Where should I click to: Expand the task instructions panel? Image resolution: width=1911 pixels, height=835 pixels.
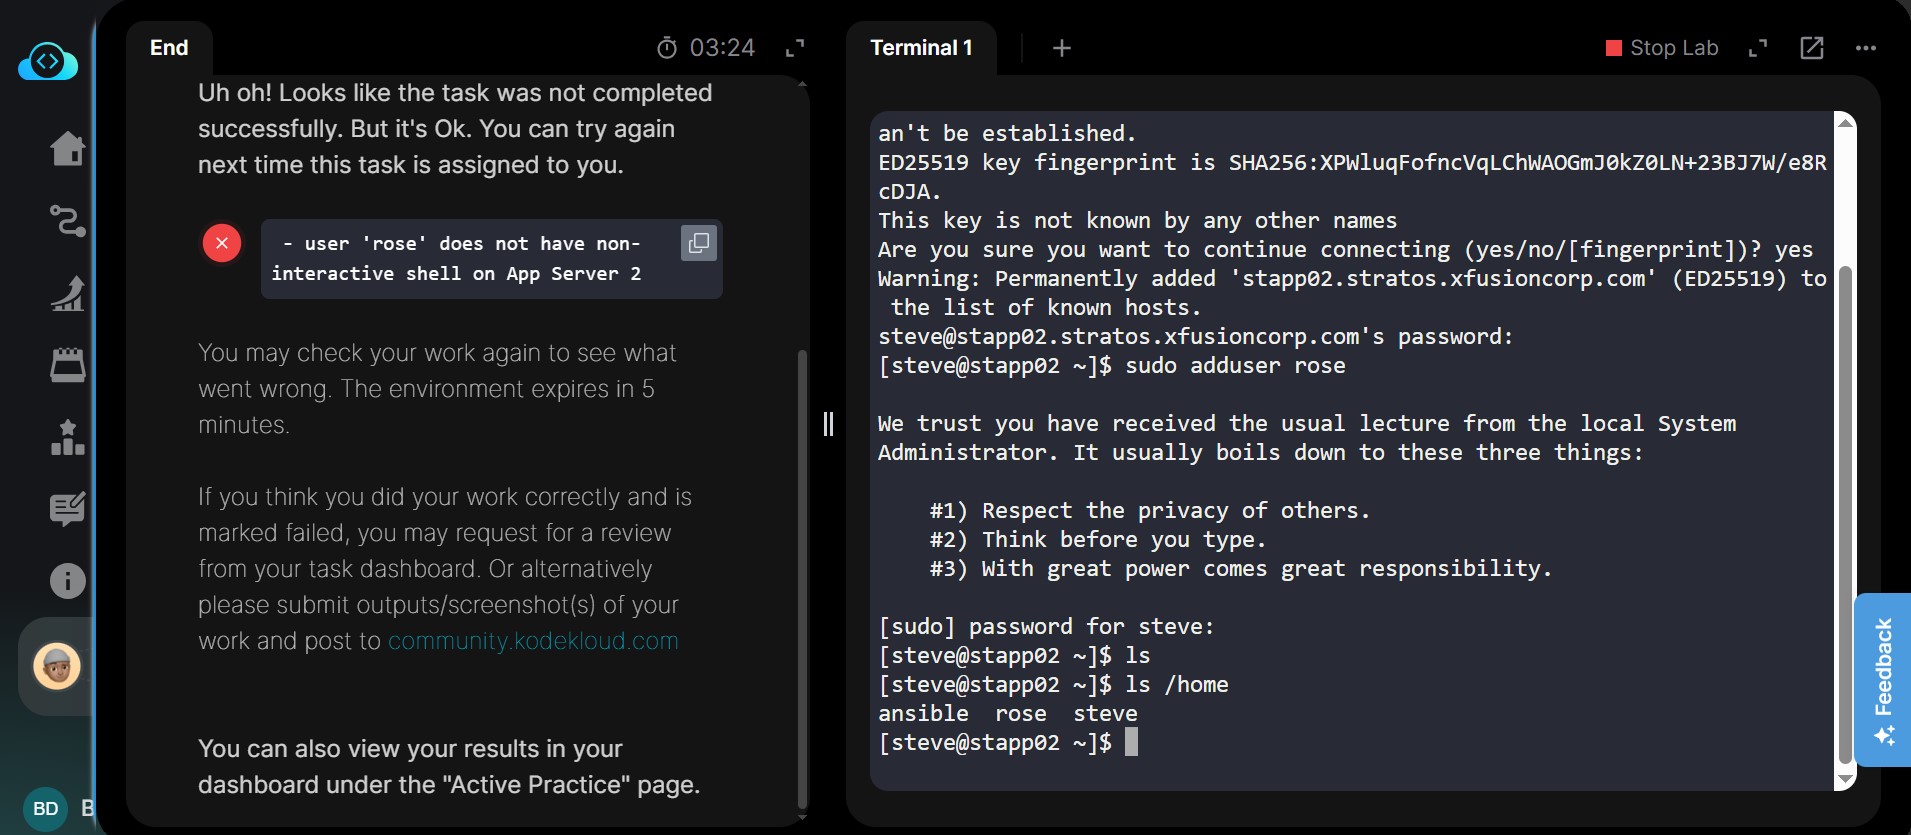795,48
